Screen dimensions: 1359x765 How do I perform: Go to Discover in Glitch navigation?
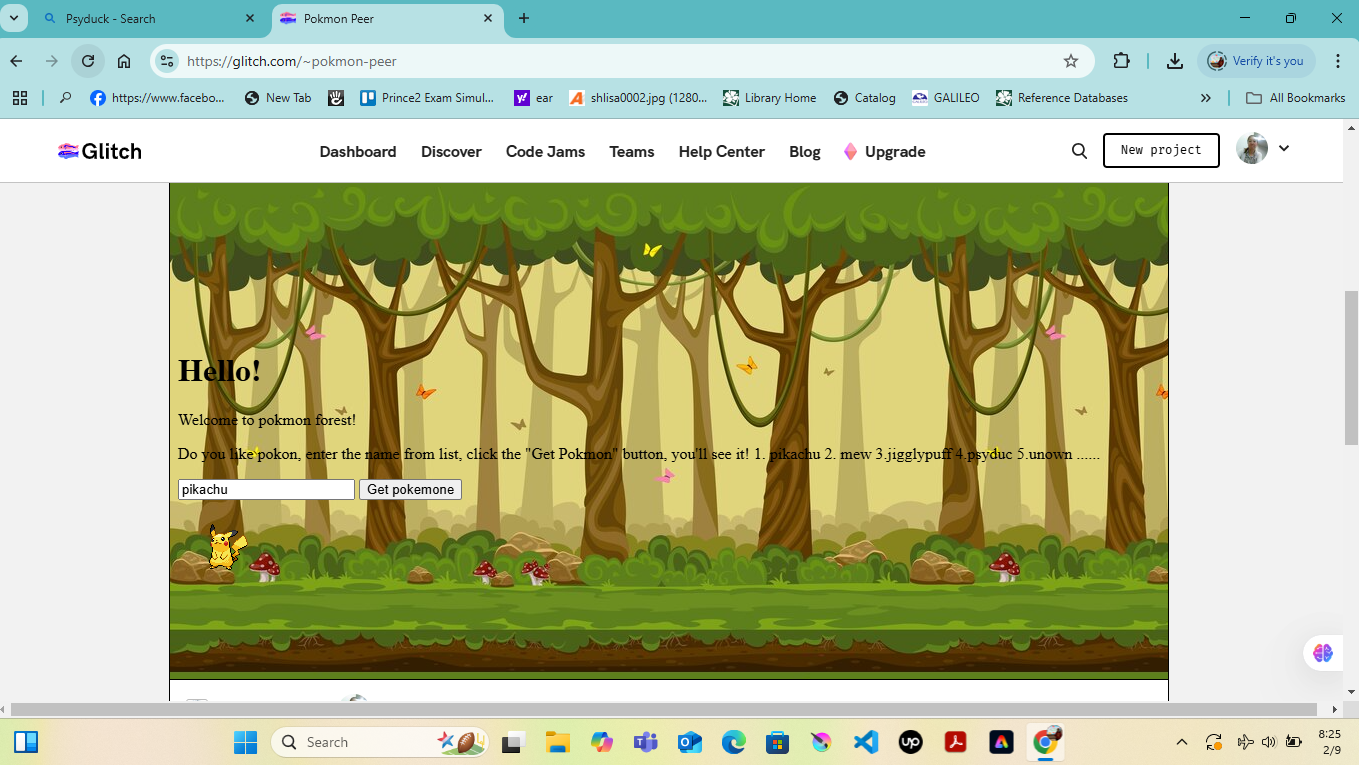point(451,152)
